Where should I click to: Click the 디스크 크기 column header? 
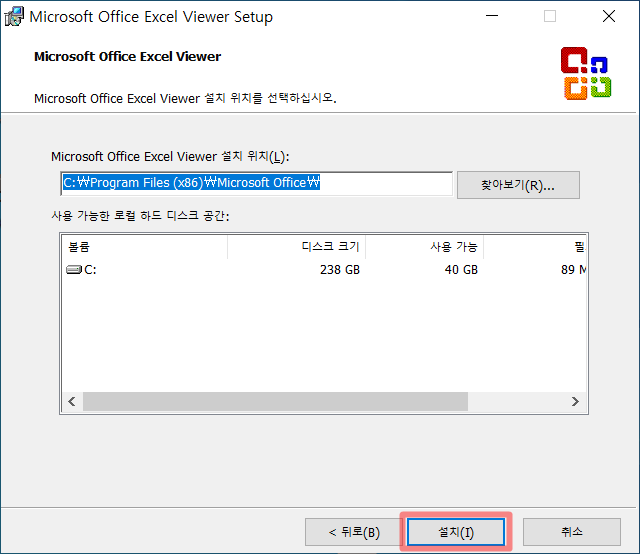click(296, 247)
